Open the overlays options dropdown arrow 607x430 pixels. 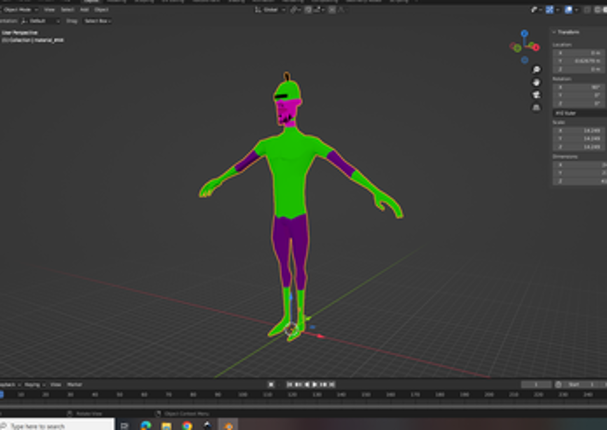(577, 10)
